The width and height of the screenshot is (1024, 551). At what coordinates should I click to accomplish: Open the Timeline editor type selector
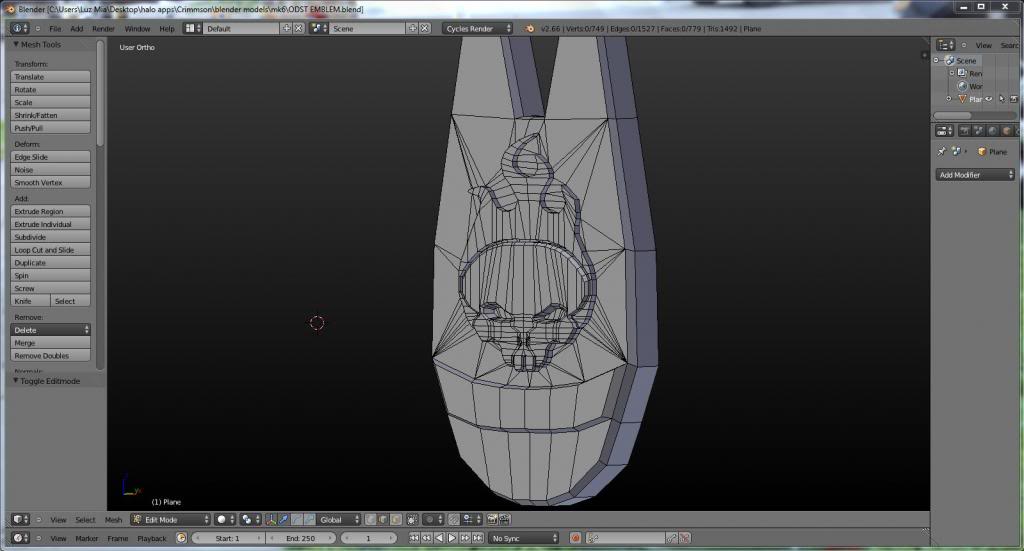[21, 538]
